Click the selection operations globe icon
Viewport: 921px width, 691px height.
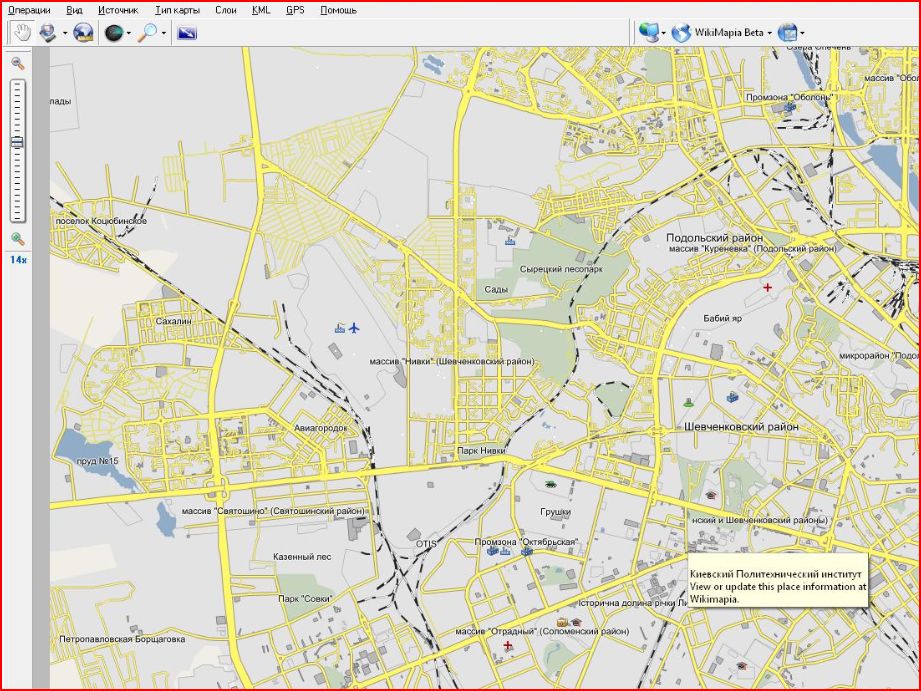(x=48, y=33)
